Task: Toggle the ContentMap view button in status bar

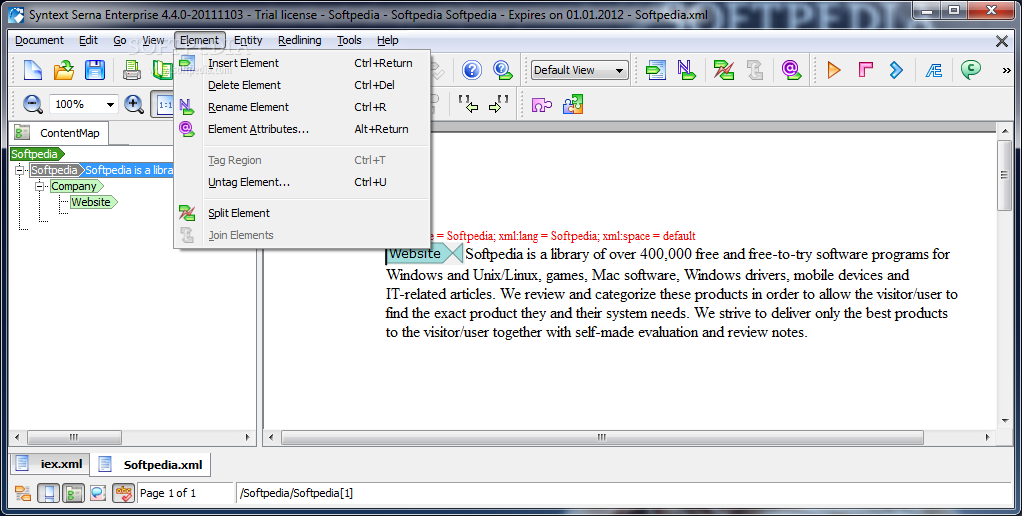Action: pos(74,493)
